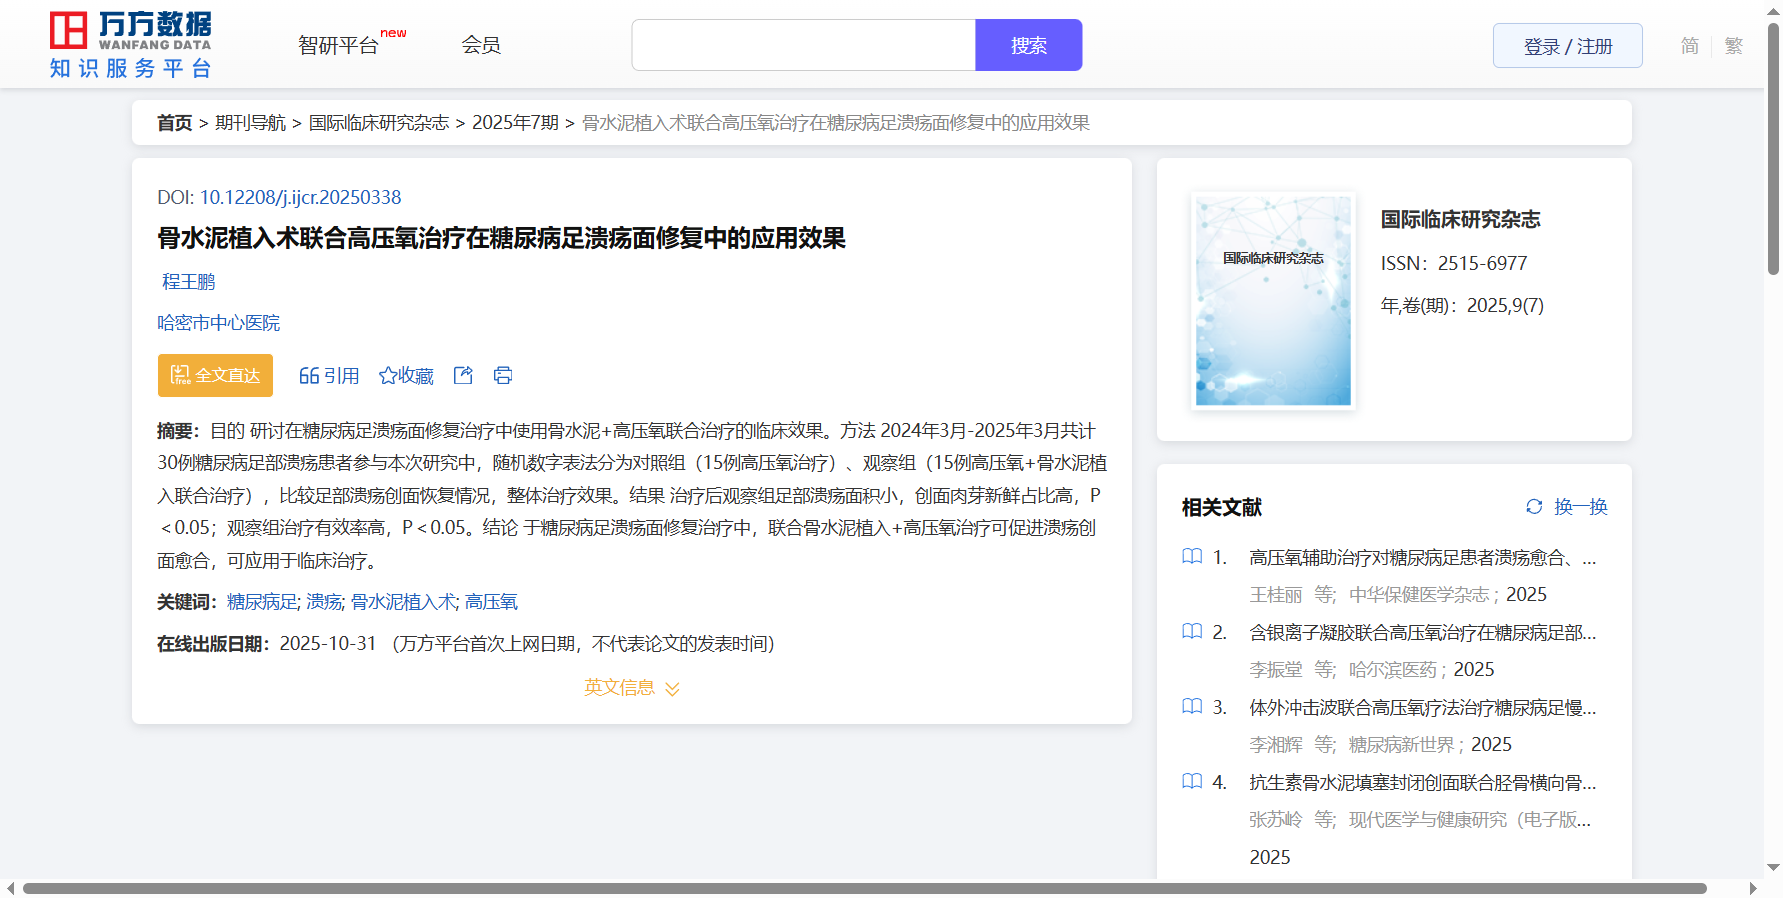
Task: Open the 会员 menu item
Action: click(481, 45)
